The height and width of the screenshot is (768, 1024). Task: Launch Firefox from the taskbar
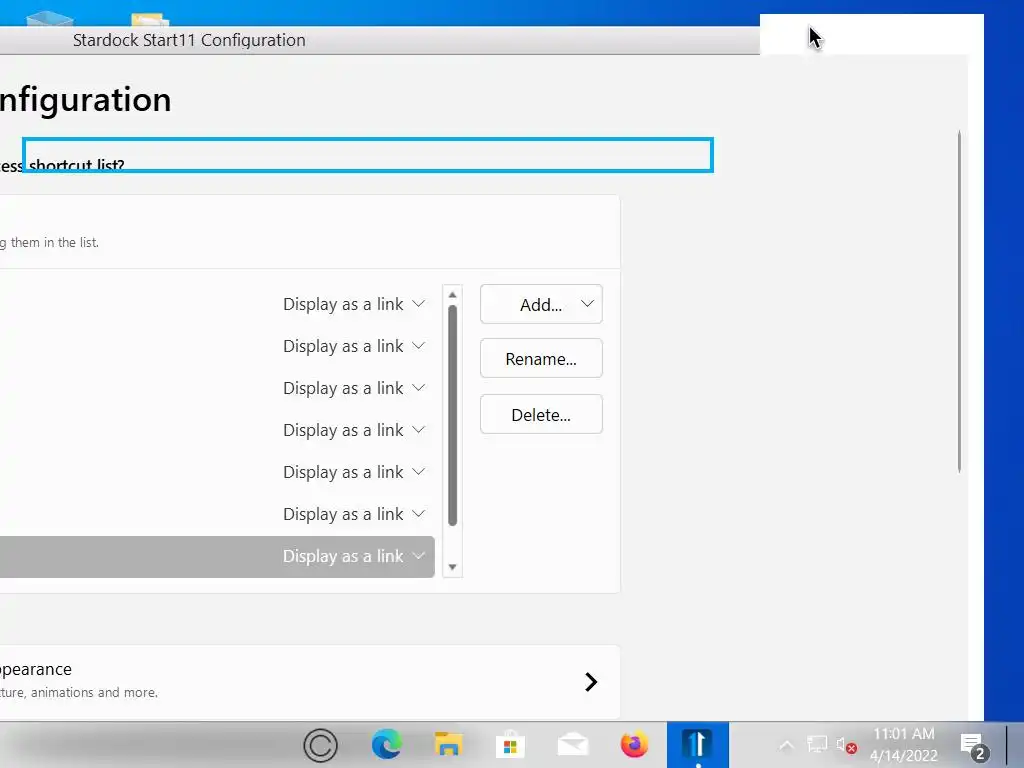pyautogui.click(x=634, y=744)
